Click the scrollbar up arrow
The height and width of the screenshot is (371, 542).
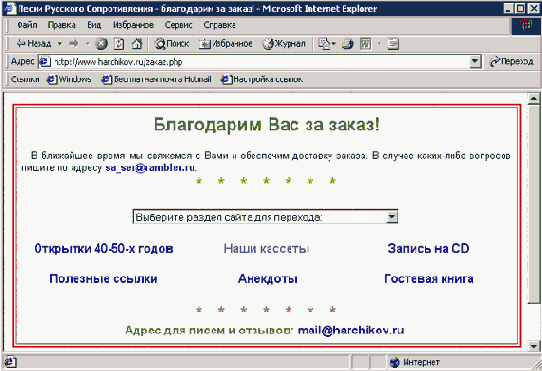coord(534,99)
